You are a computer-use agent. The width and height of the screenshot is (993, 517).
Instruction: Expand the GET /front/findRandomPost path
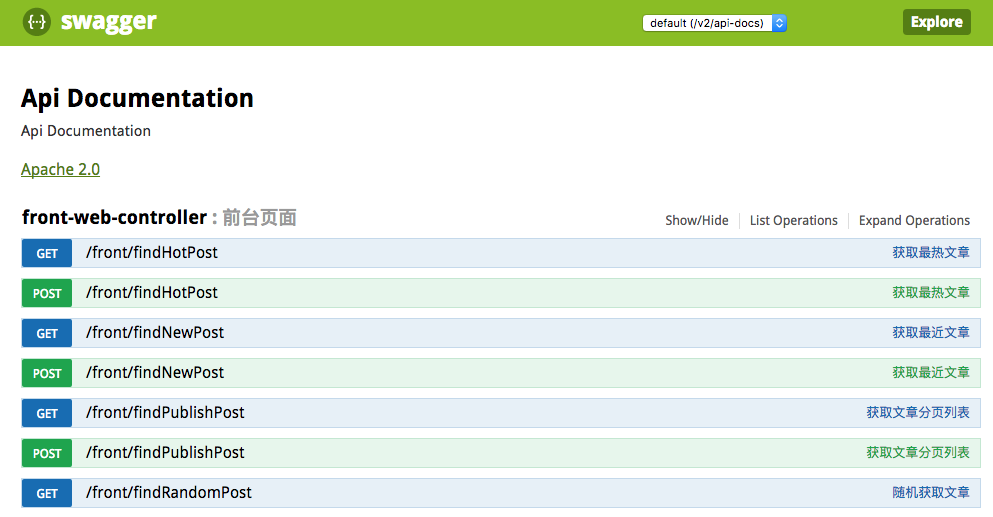168,492
